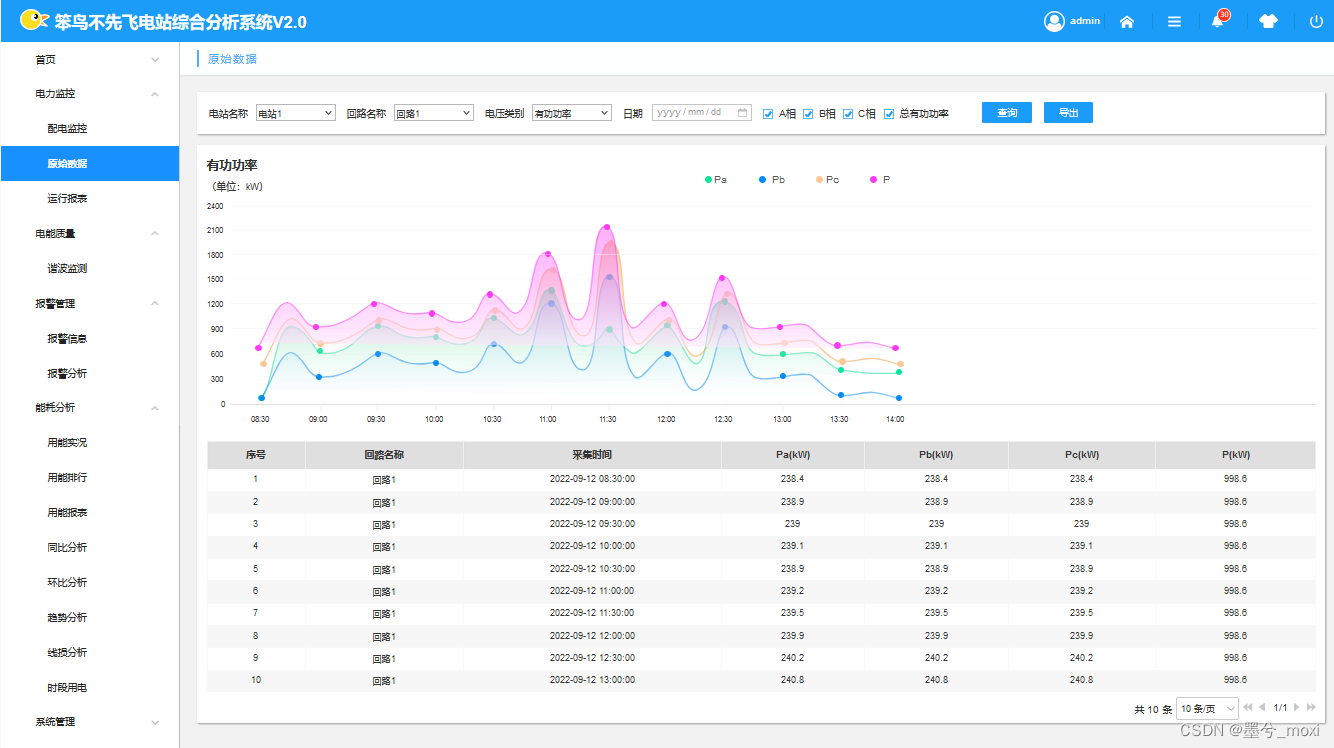Viewport: 1334px width, 748px height.
Task: Uncheck the A相 checkbox
Action: click(x=768, y=114)
